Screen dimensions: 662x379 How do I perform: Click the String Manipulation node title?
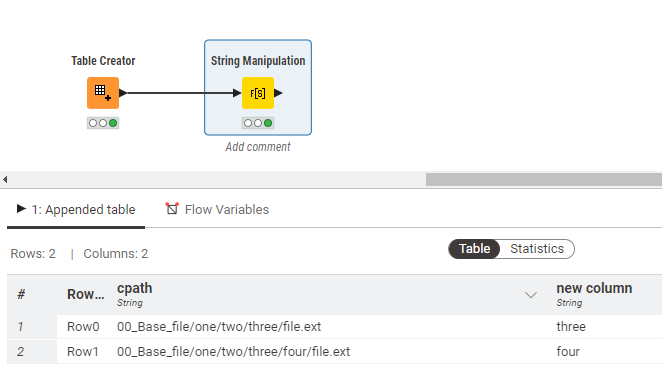point(258,61)
